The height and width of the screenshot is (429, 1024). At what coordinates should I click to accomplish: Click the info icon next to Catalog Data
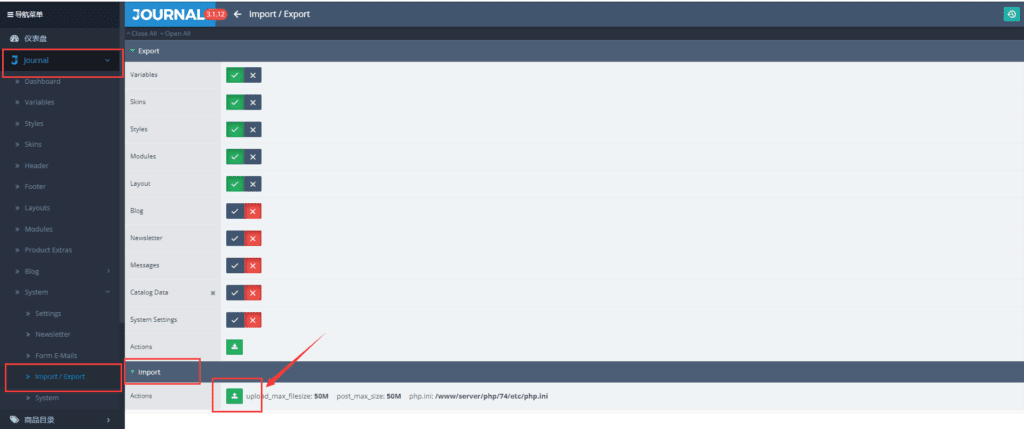point(212,293)
